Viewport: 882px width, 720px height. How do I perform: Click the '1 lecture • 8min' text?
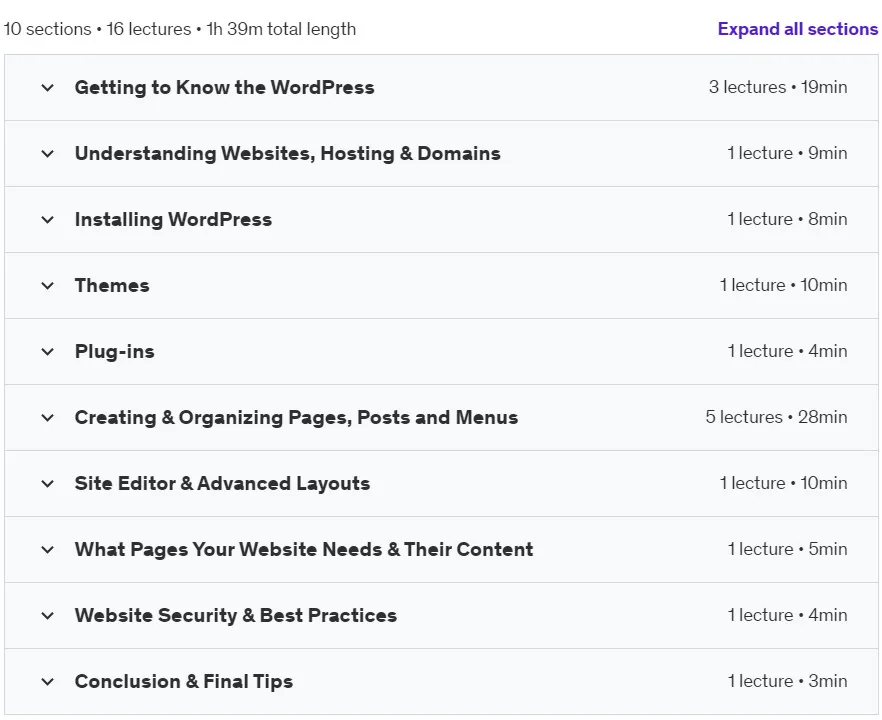(x=787, y=219)
